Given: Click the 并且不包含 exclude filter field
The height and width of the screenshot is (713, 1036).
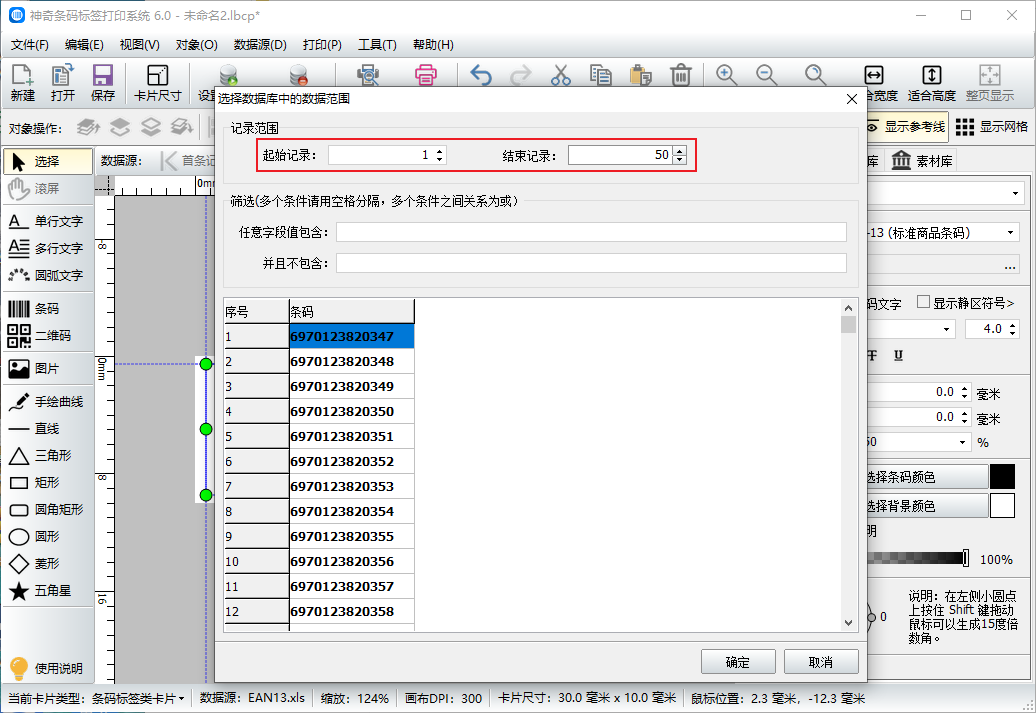Looking at the screenshot, I should [591, 263].
